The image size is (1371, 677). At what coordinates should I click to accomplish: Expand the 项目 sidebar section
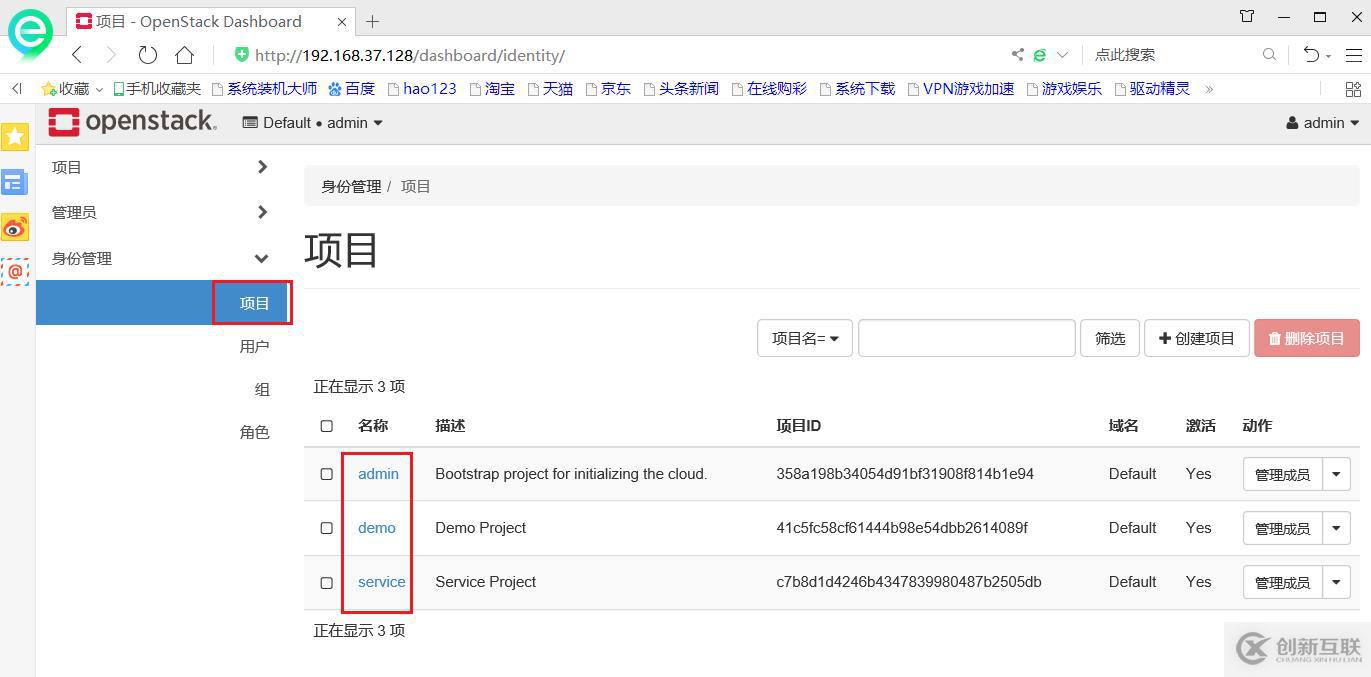pos(161,167)
